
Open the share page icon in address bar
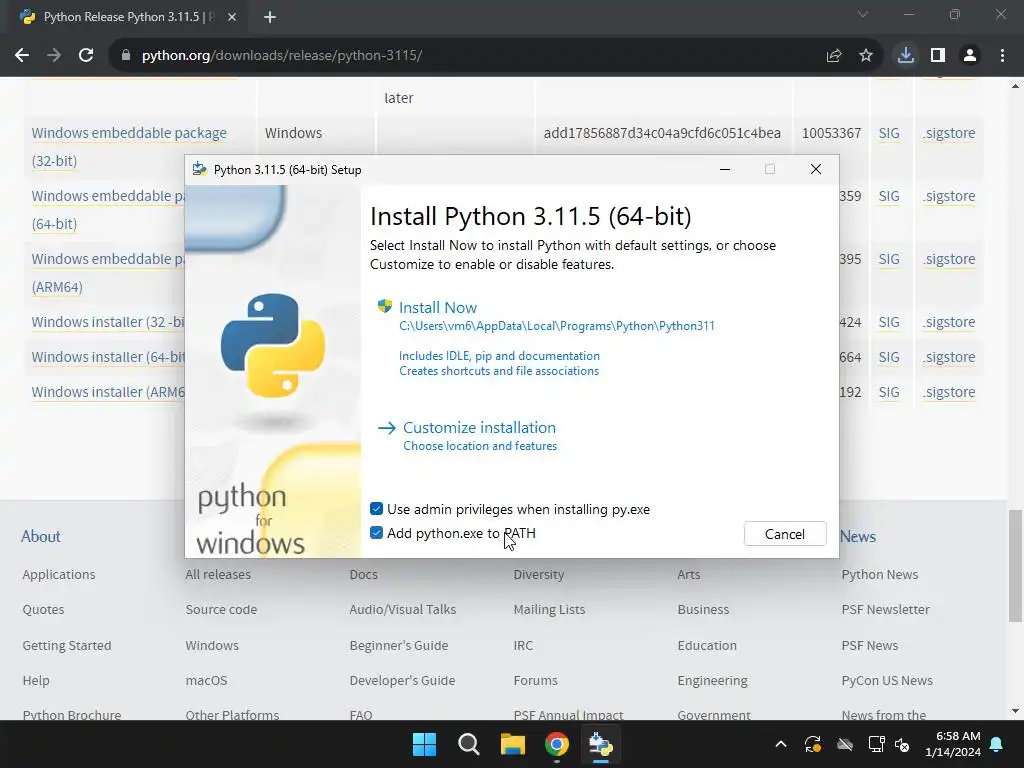(x=833, y=56)
